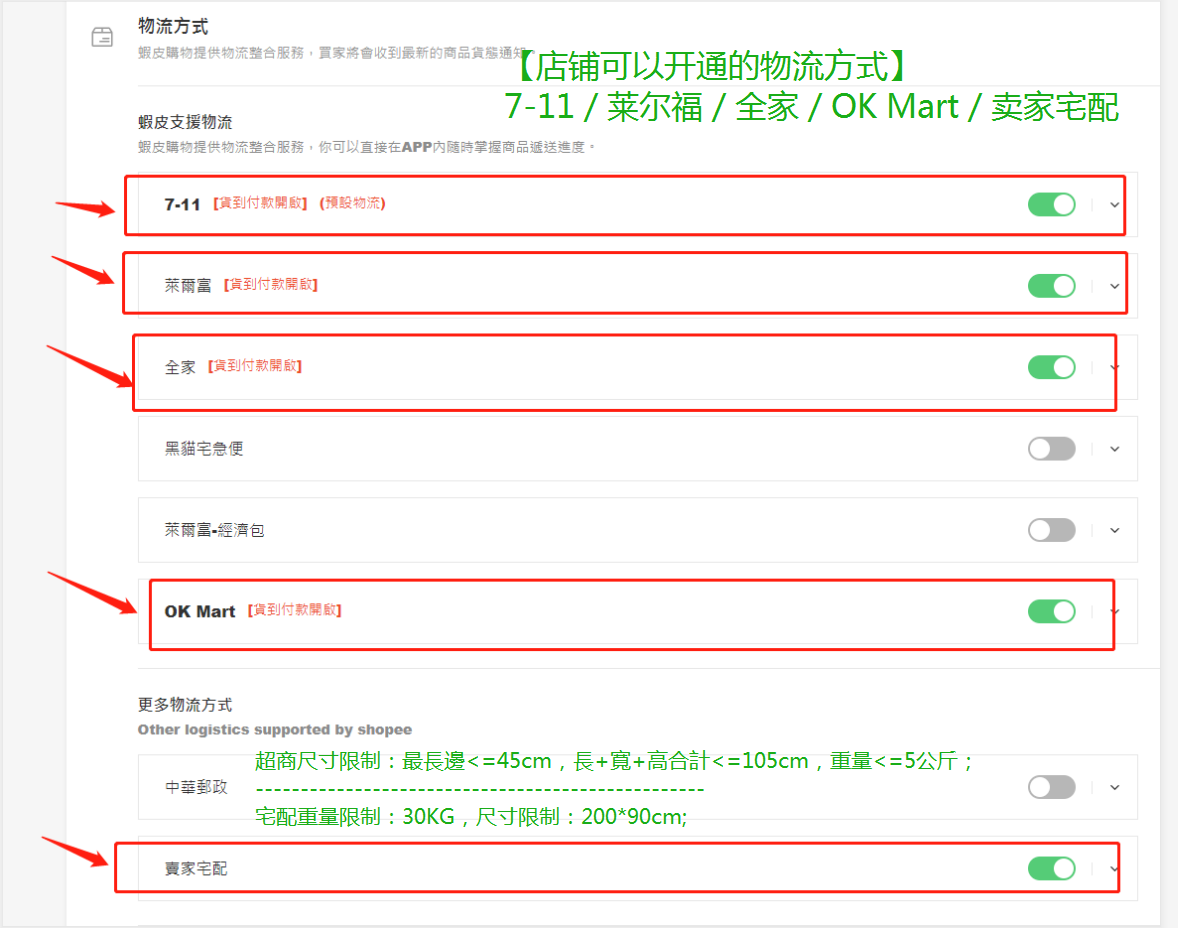Screen dimensions: 1178x928
Task: Click the 蝦皮支援物流 heading
Action: (185, 122)
